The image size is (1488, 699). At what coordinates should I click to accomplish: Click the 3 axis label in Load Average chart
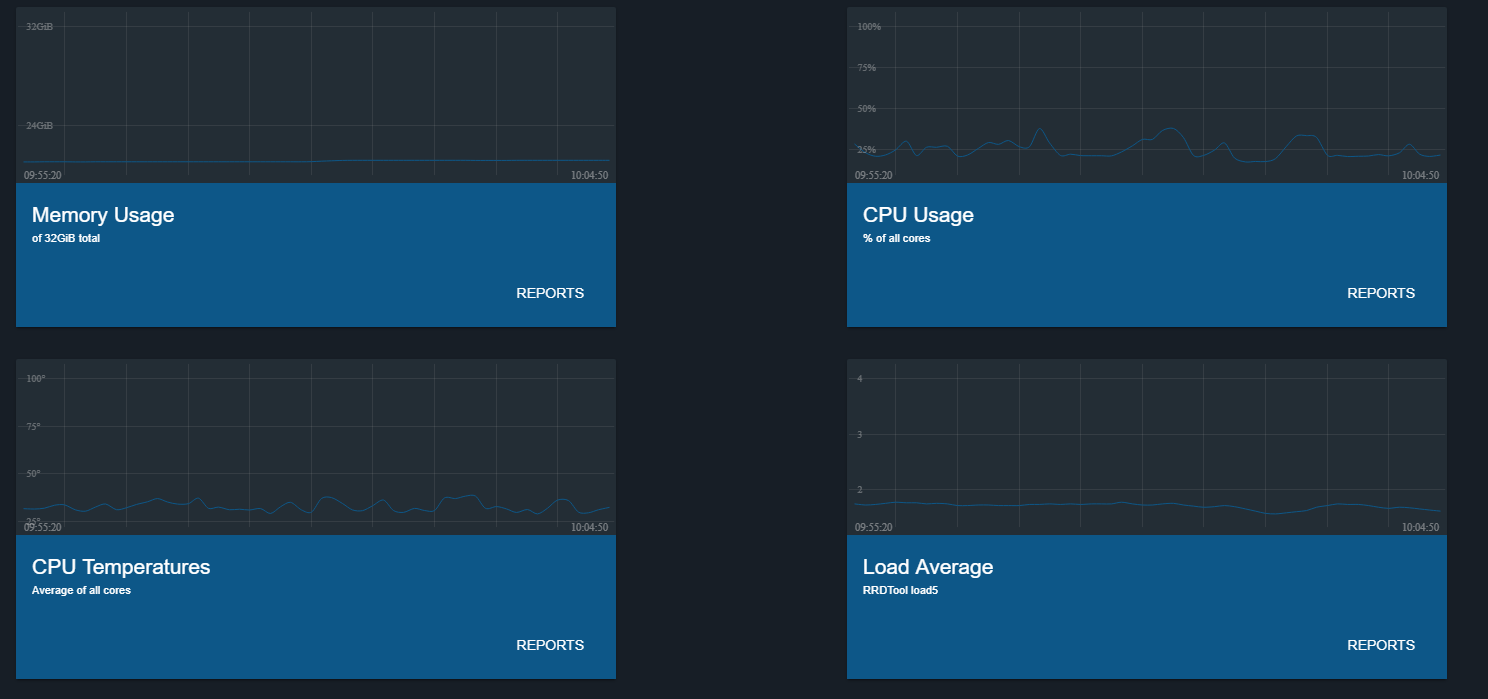pos(860,434)
